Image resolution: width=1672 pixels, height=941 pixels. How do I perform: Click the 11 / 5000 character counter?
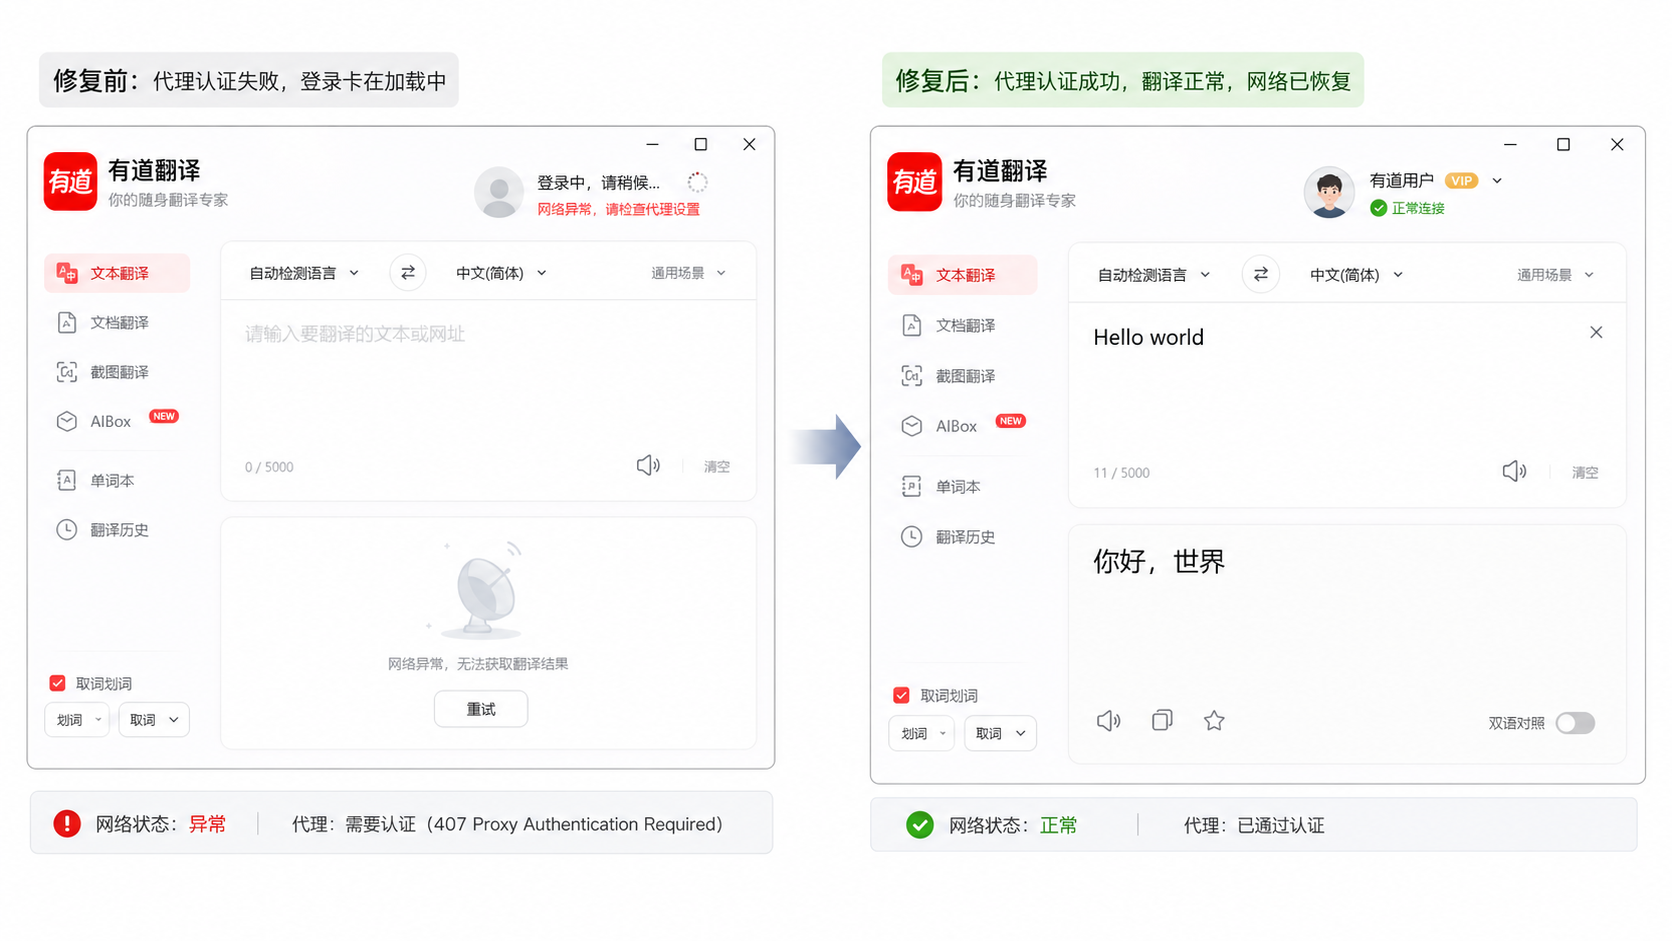pos(1121,473)
